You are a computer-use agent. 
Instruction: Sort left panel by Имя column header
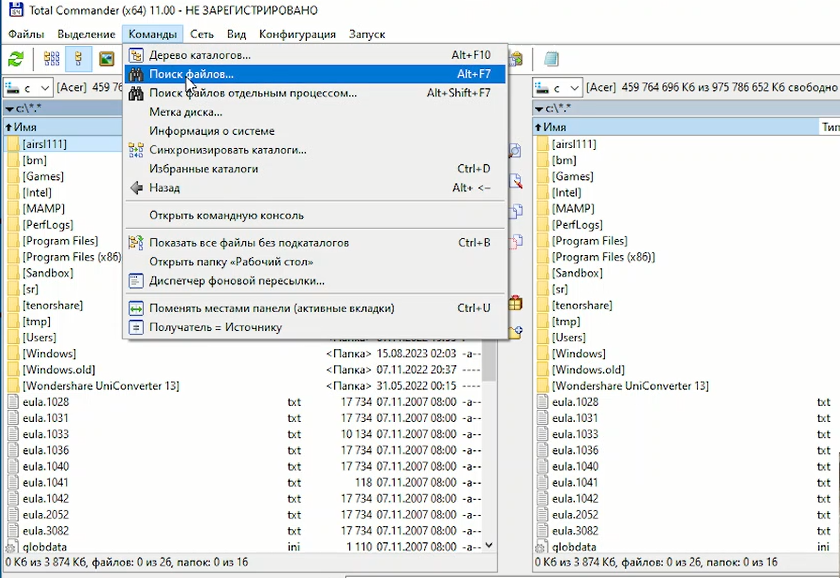(x=63, y=127)
